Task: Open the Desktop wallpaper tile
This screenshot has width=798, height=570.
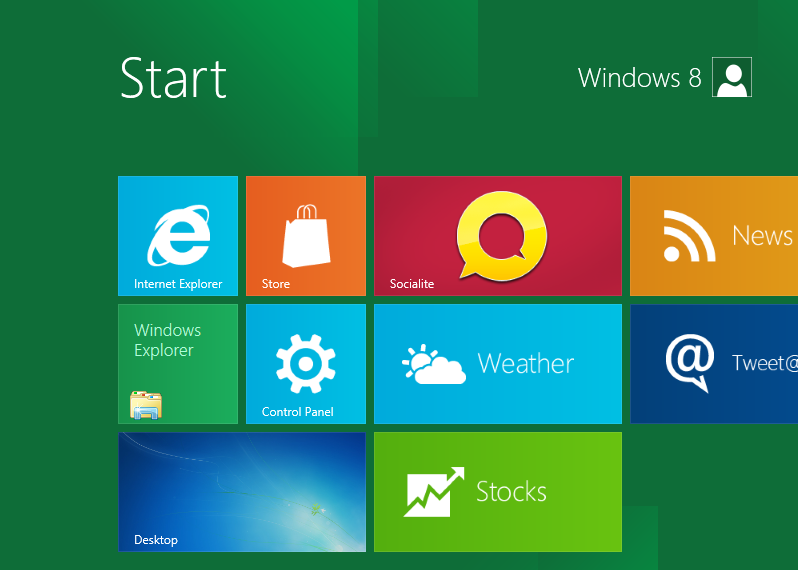Action: [x=242, y=492]
